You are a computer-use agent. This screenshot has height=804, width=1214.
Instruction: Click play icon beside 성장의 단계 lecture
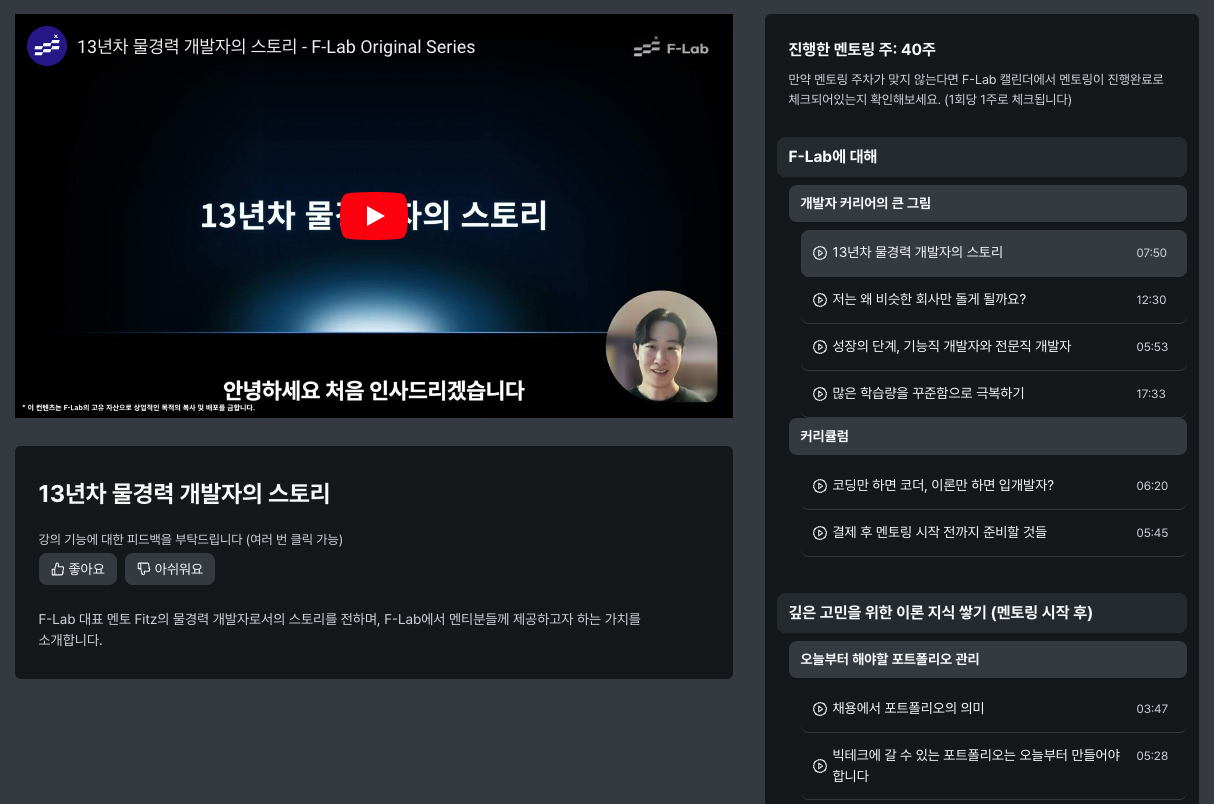[820, 347]
